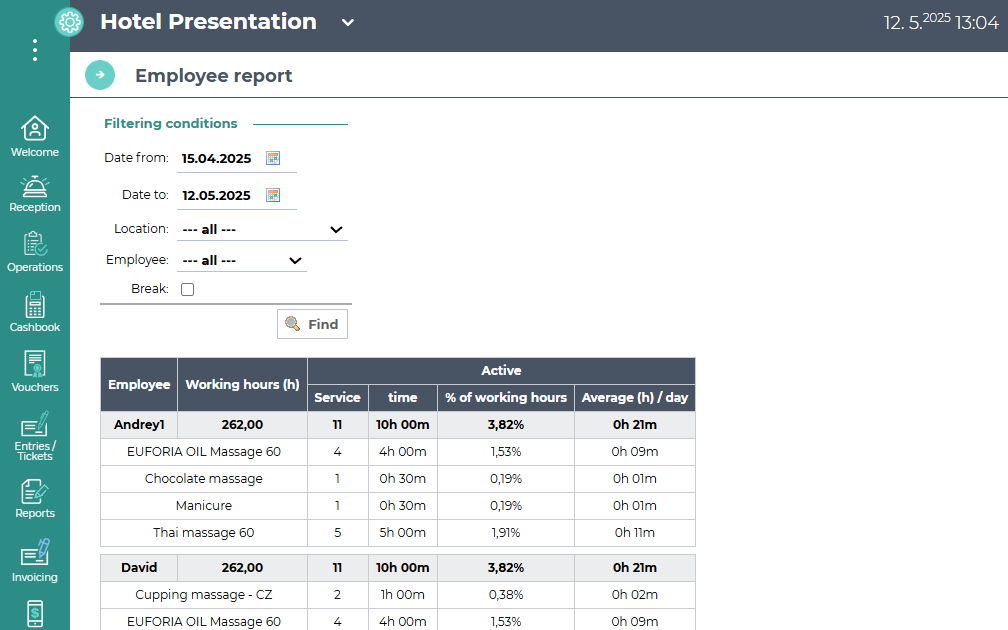Go to Reception module
The width and height of the screenshot is (1008, 630).
click(x=35, y=194)
